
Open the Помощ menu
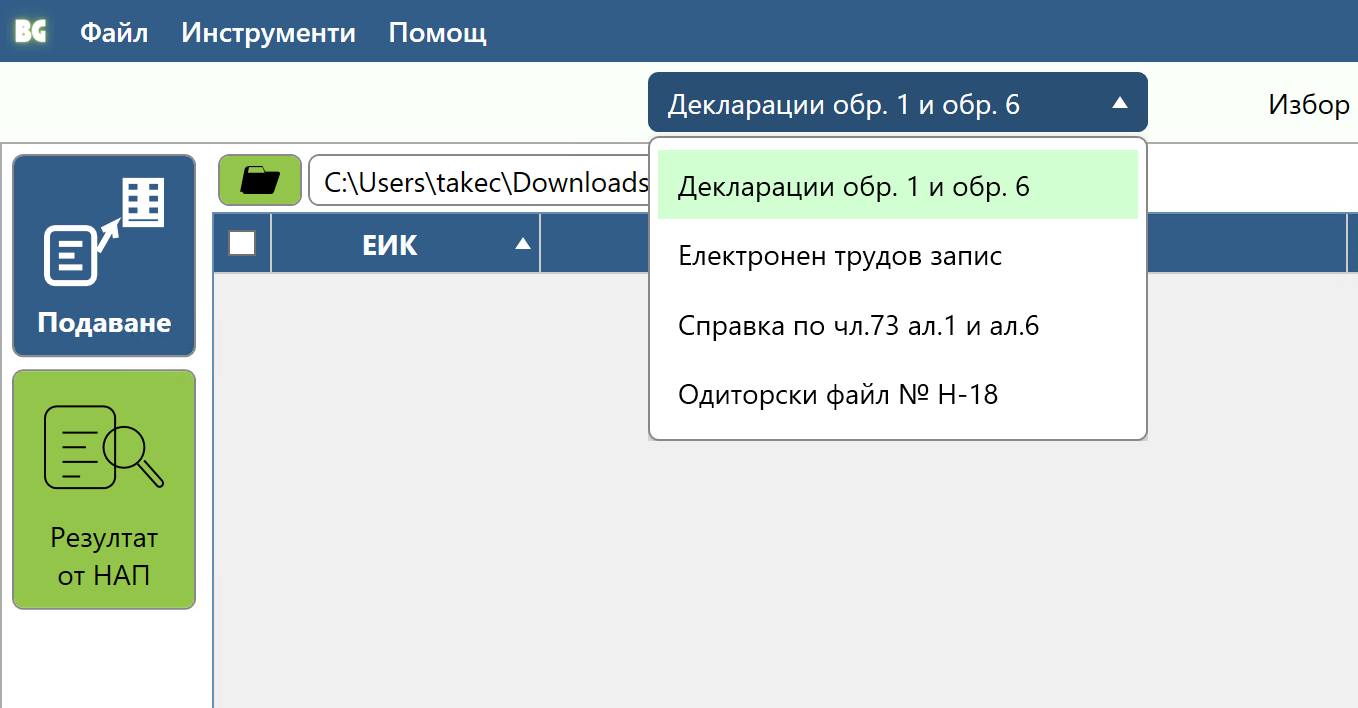point(437,32)
